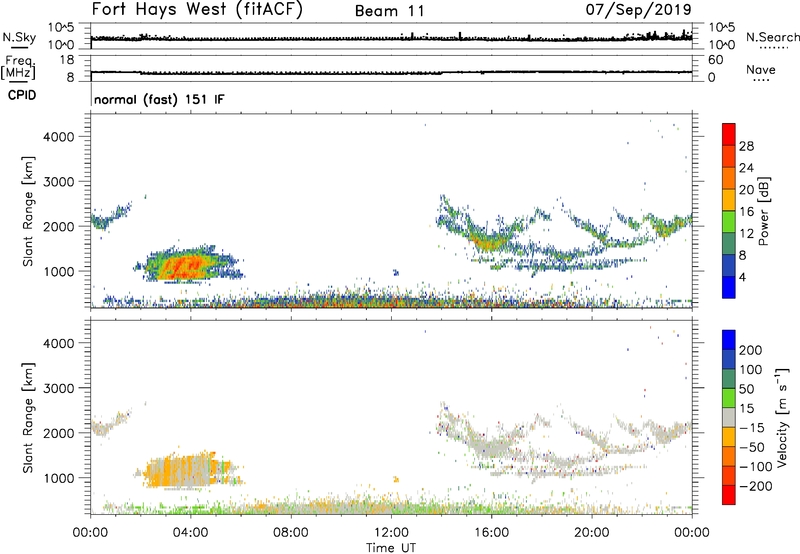Click the positive "200" velocity colorbar tick

click(751, 350)
